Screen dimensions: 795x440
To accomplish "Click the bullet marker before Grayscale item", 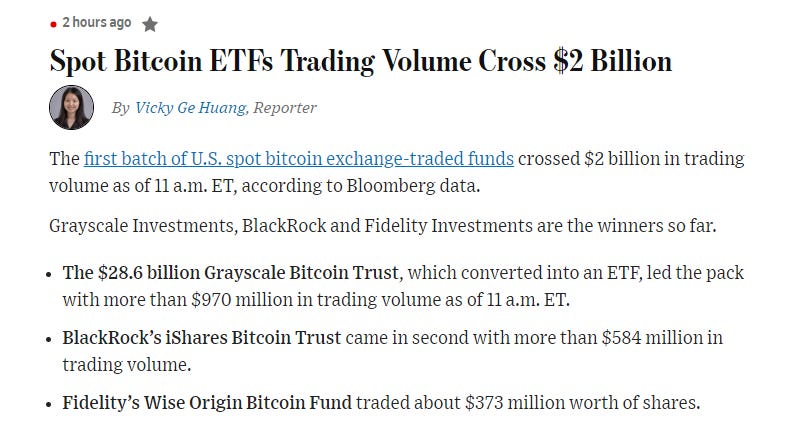I will (x=50, y=274).
